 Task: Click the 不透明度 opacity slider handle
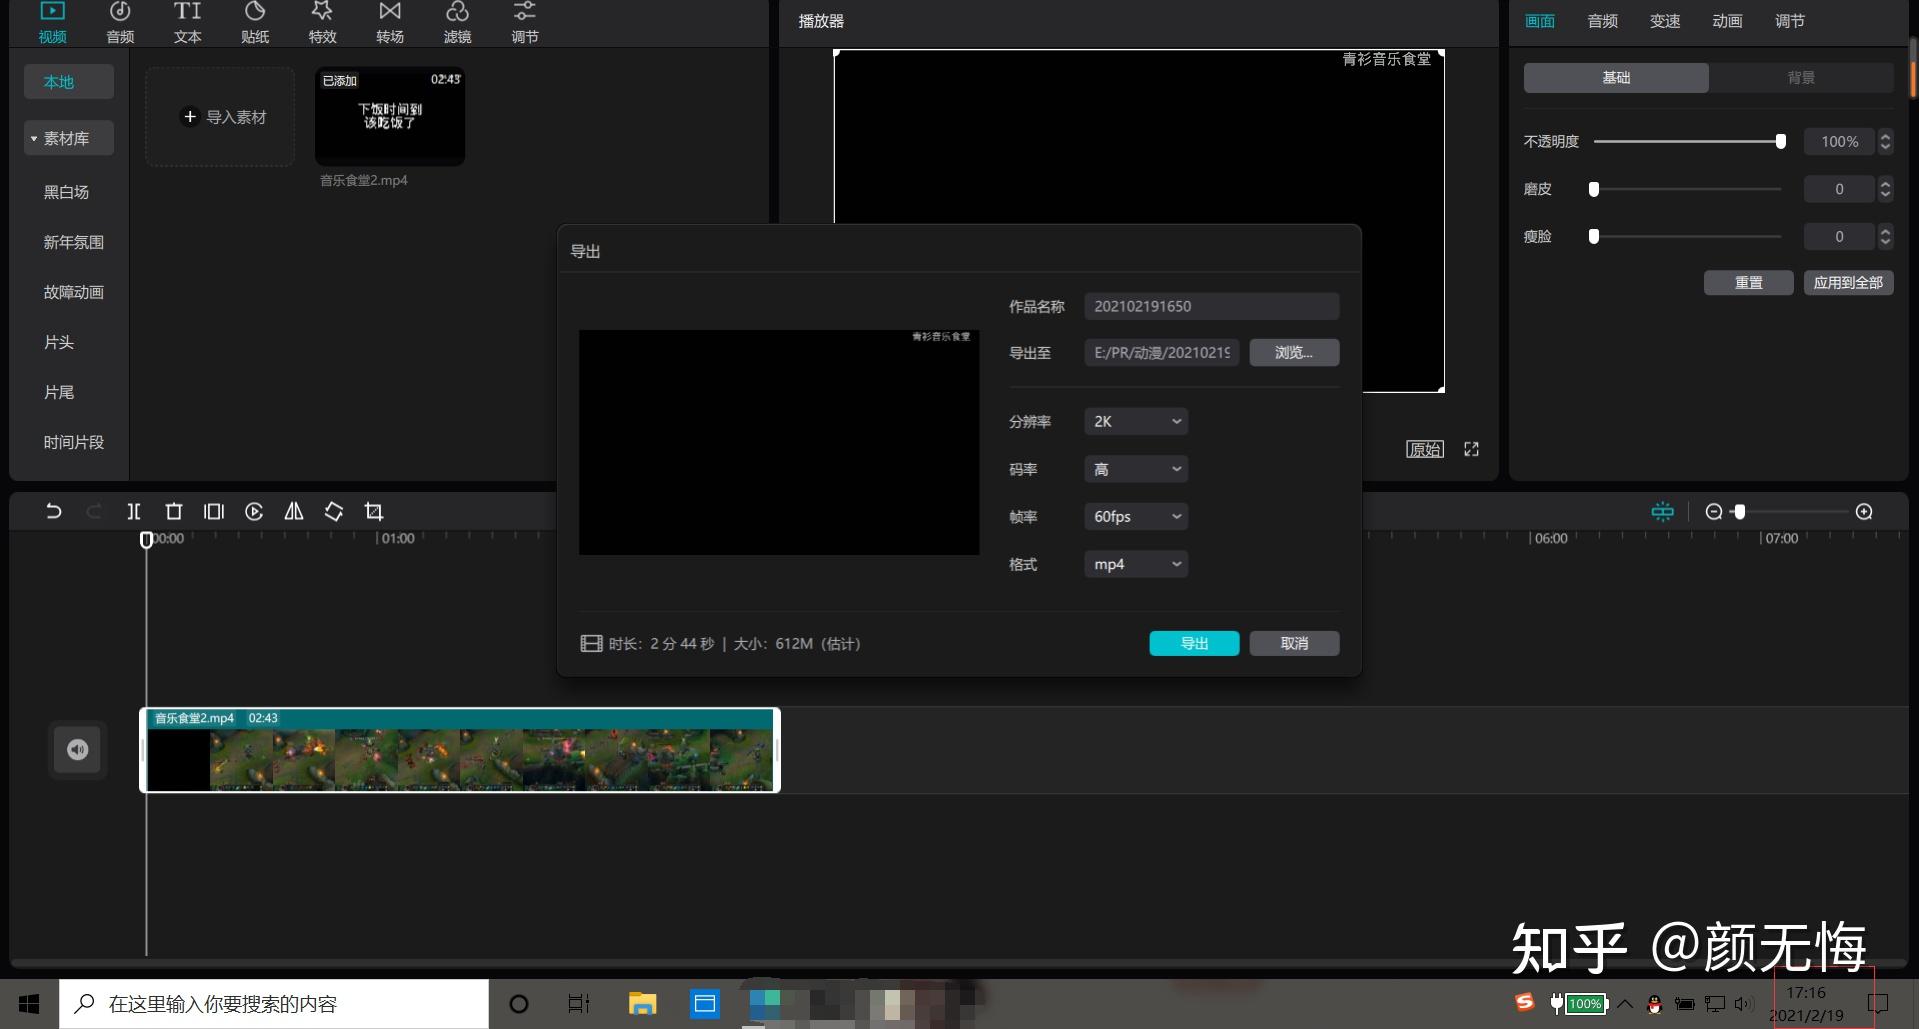1780,142
